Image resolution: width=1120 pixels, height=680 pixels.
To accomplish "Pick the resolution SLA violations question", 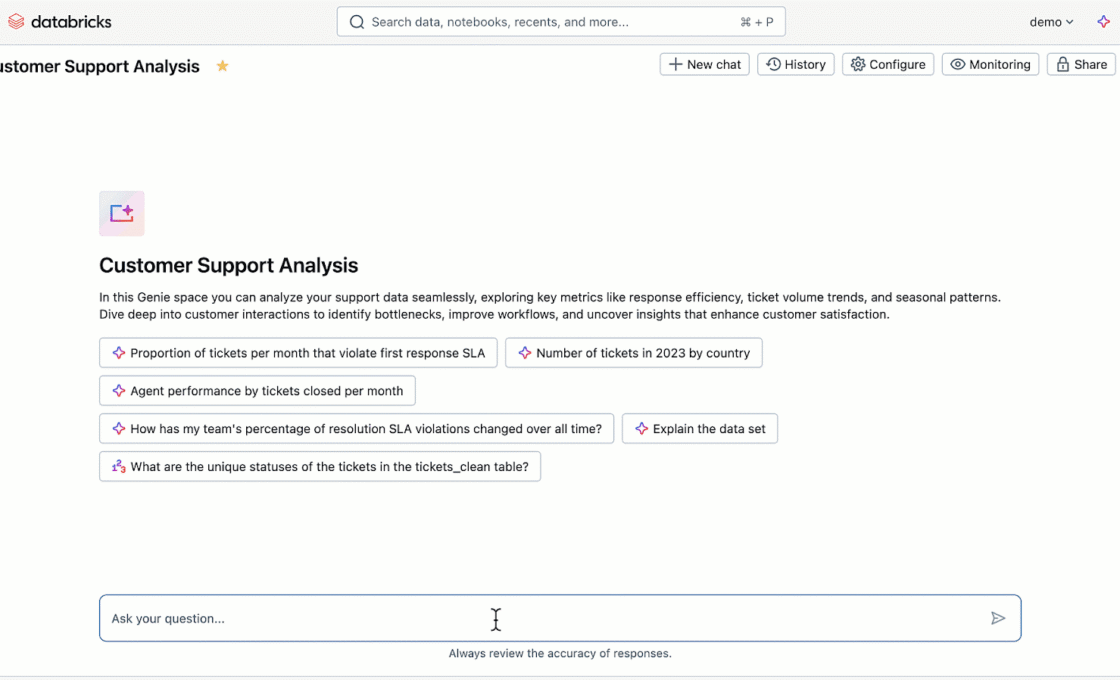I will (x=356, y=429).
